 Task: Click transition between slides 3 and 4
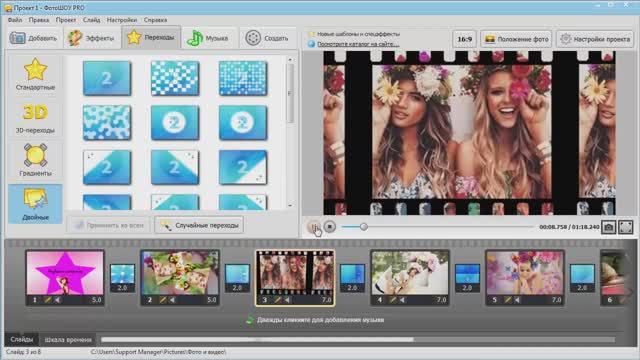click(352, 278)
